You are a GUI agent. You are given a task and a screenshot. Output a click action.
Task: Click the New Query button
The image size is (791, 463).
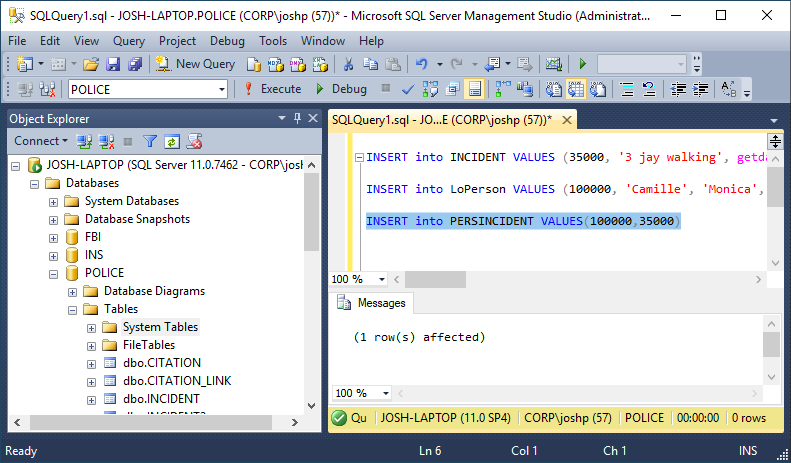pyautogui.click(x=195, y=64)
